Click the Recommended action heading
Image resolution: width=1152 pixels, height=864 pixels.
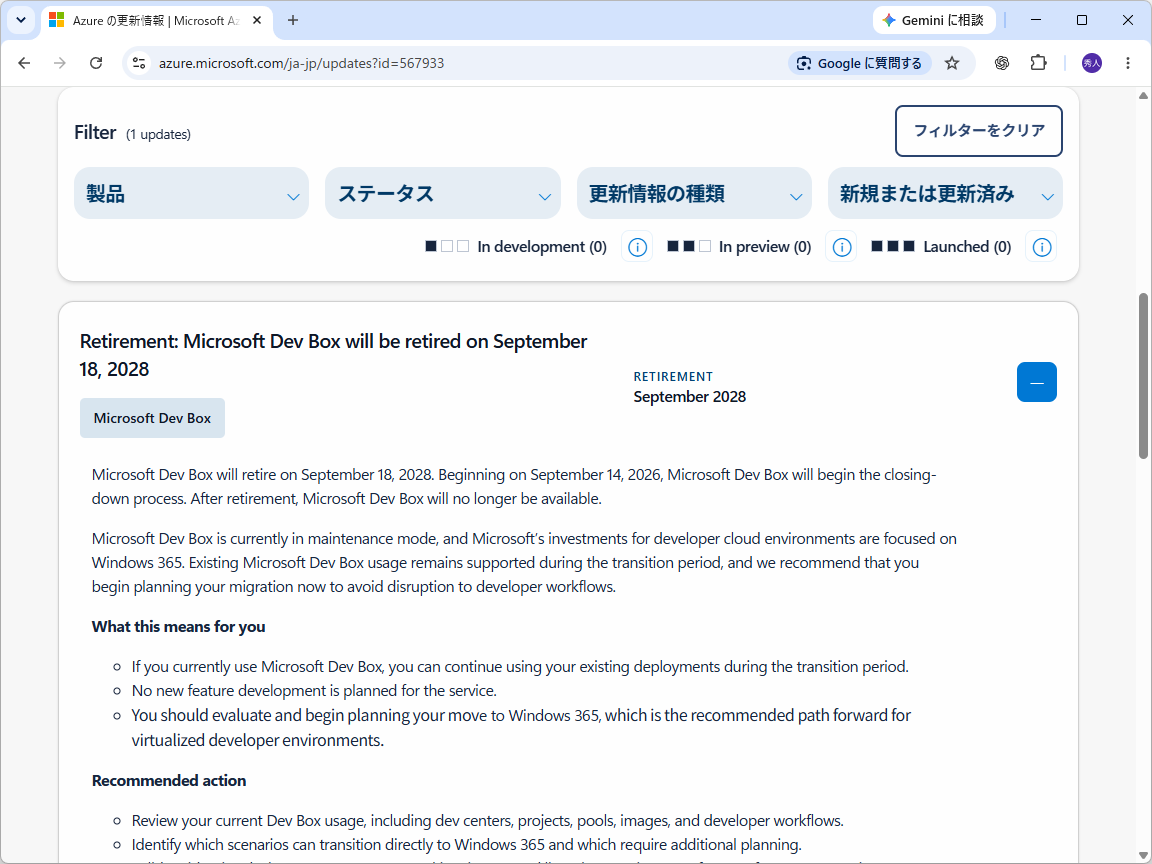click(x=169, y=780)
